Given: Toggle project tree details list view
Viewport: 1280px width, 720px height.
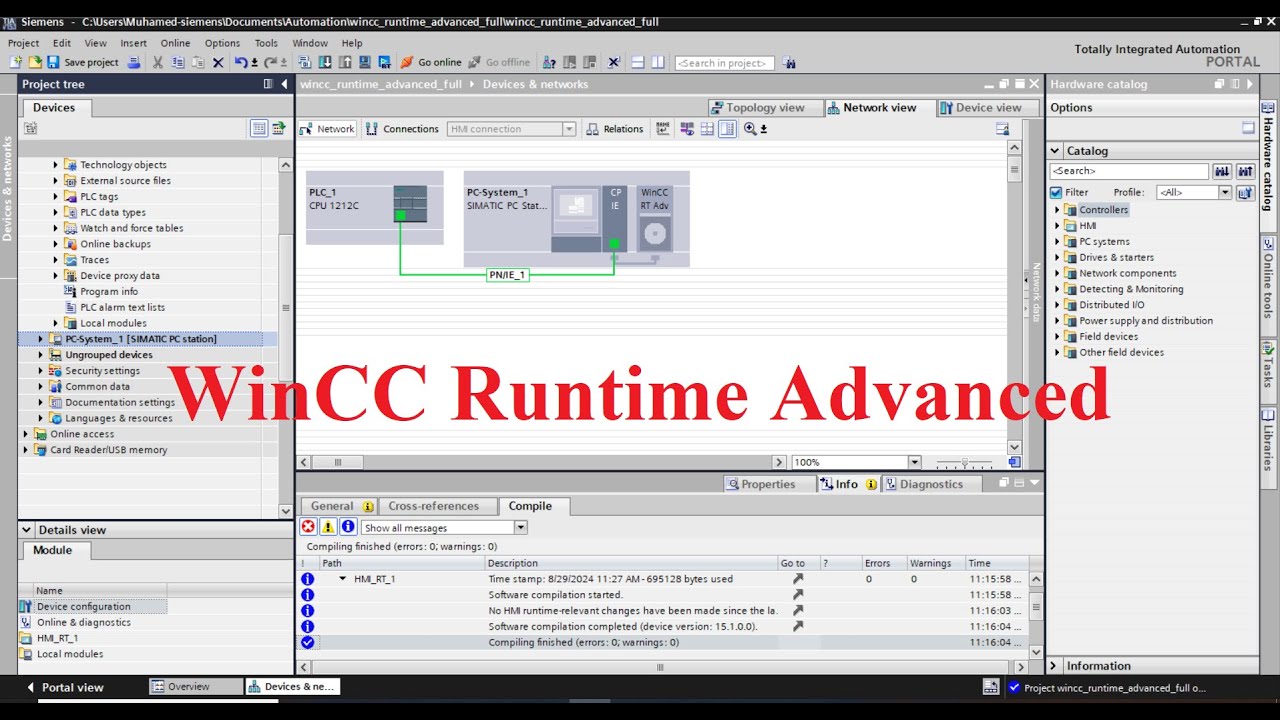Looking at the screenshot, I should [x=259, y=128].
